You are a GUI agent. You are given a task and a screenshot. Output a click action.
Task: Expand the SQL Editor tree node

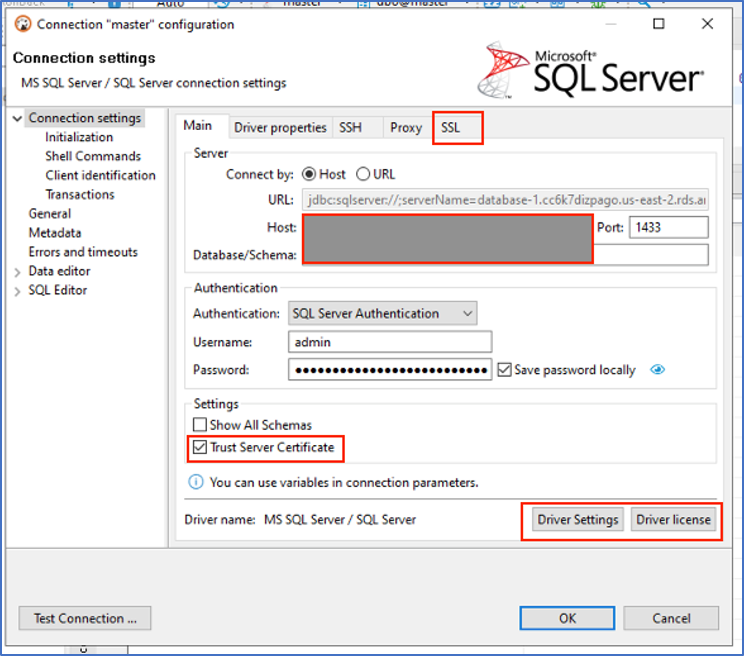coord(18,291)
